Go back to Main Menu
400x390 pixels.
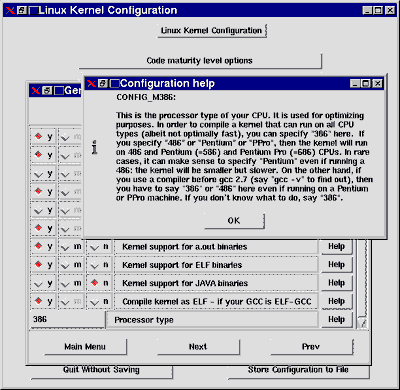[85, 347]
